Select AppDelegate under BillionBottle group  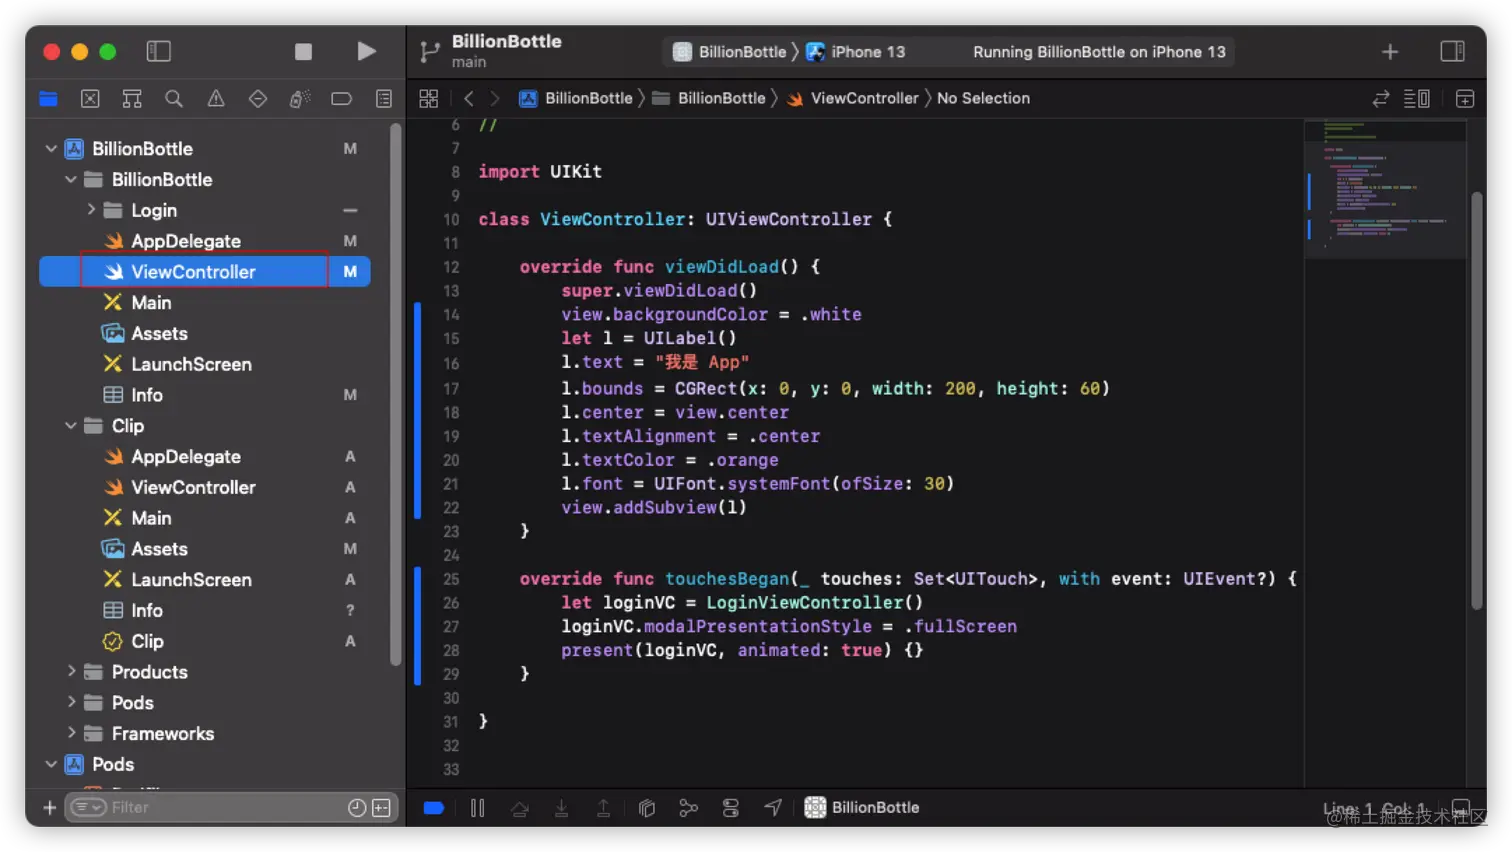[x=186, y=241]
